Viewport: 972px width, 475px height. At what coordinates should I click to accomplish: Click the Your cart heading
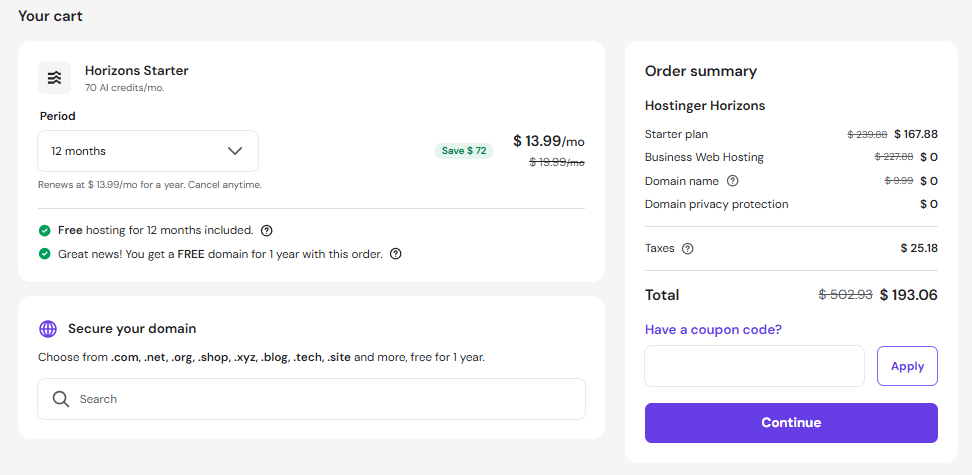coord(50,16)
